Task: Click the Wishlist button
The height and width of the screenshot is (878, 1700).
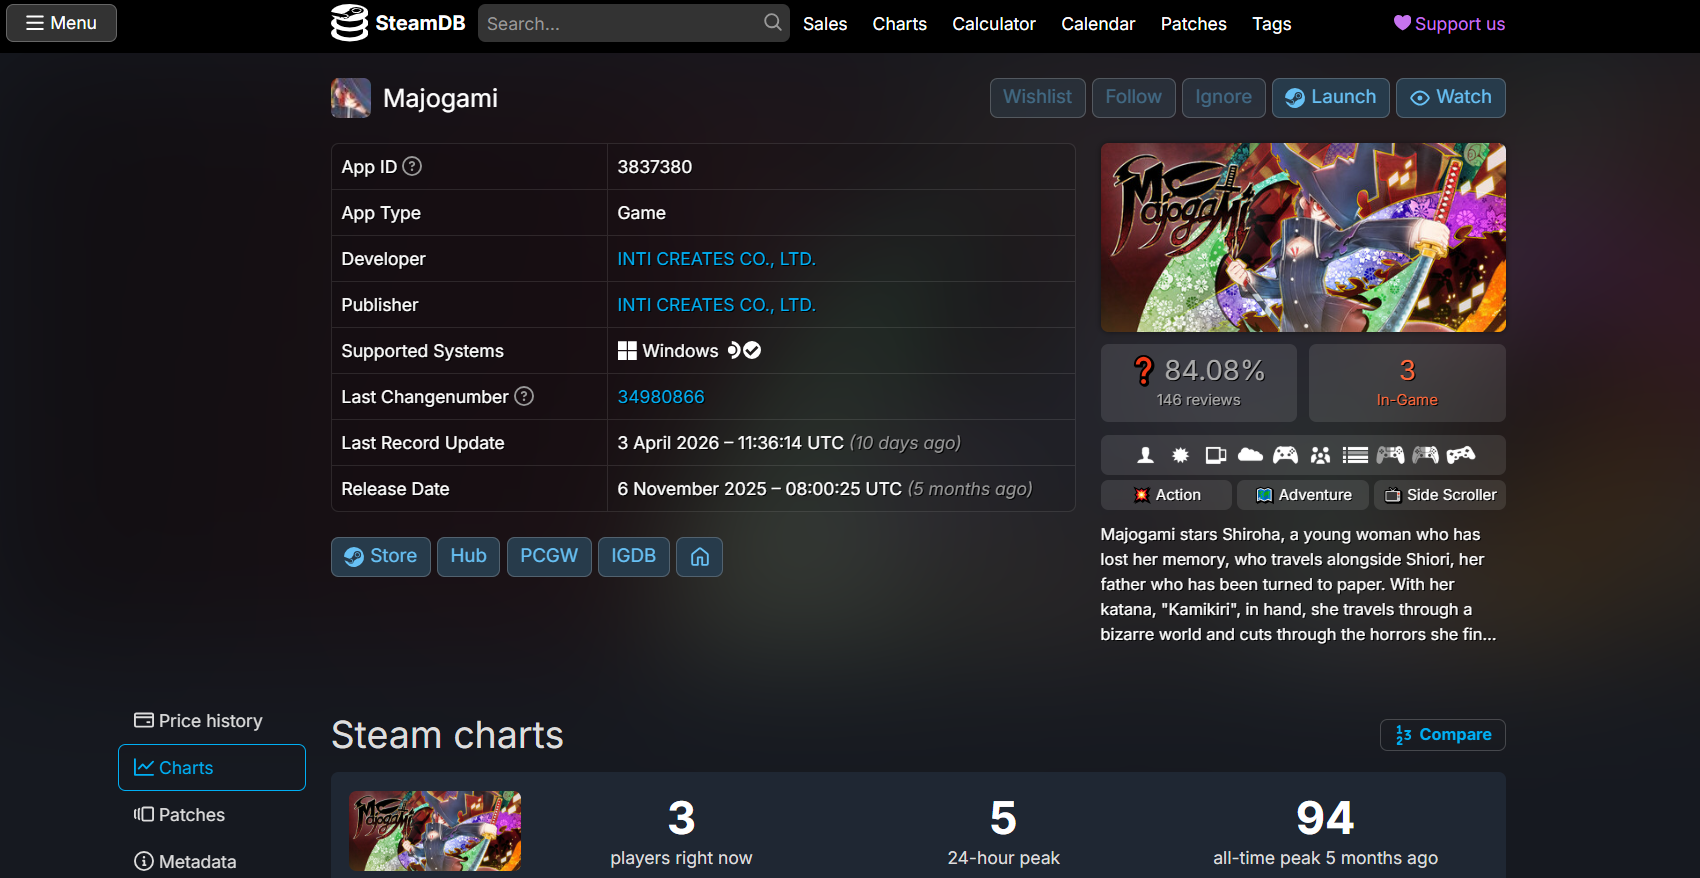Action: pos(1038,98)
